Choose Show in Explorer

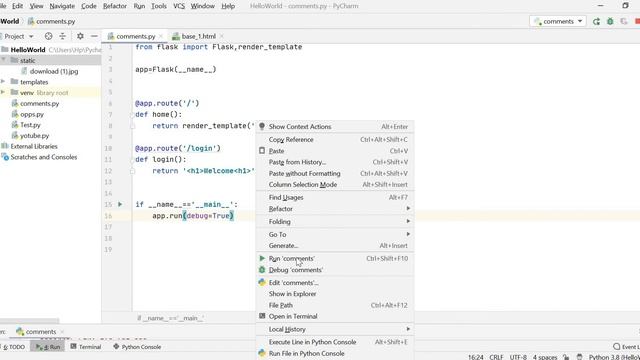335,294
